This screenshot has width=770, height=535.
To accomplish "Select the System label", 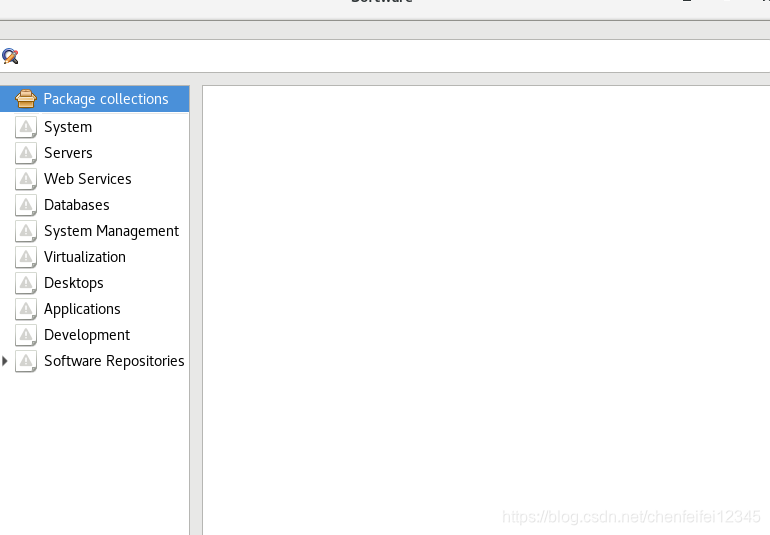I will coord(68,127).
